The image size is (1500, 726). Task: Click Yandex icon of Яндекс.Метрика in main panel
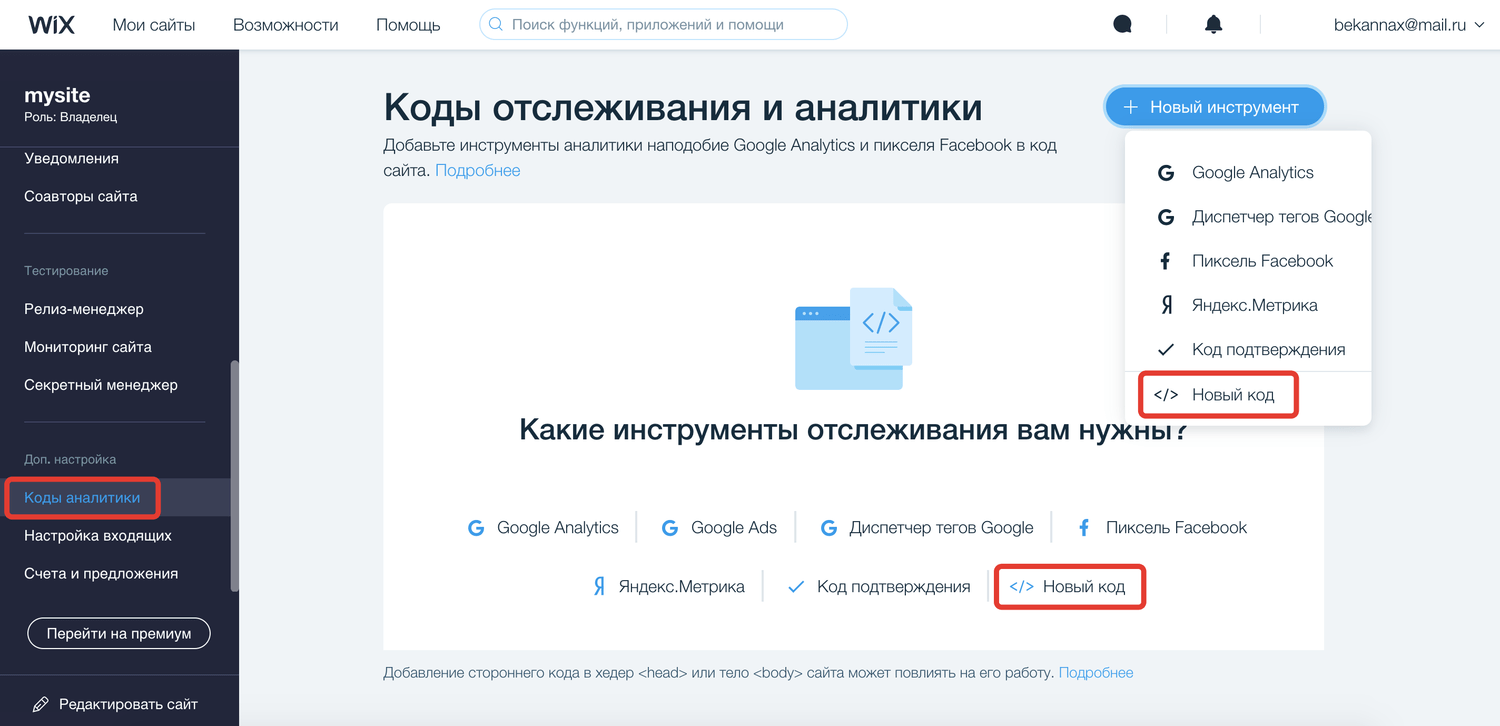(599, 587)
